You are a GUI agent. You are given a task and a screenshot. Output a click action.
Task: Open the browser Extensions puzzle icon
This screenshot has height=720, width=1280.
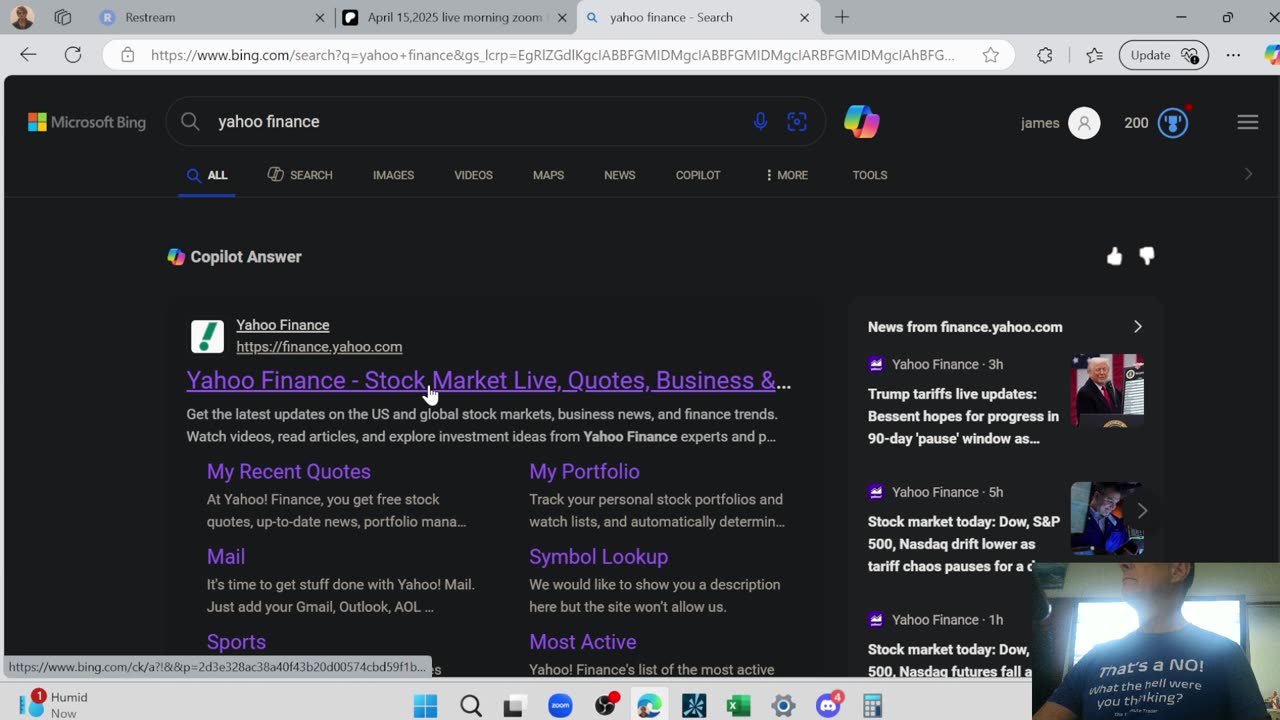(1044, 55)
